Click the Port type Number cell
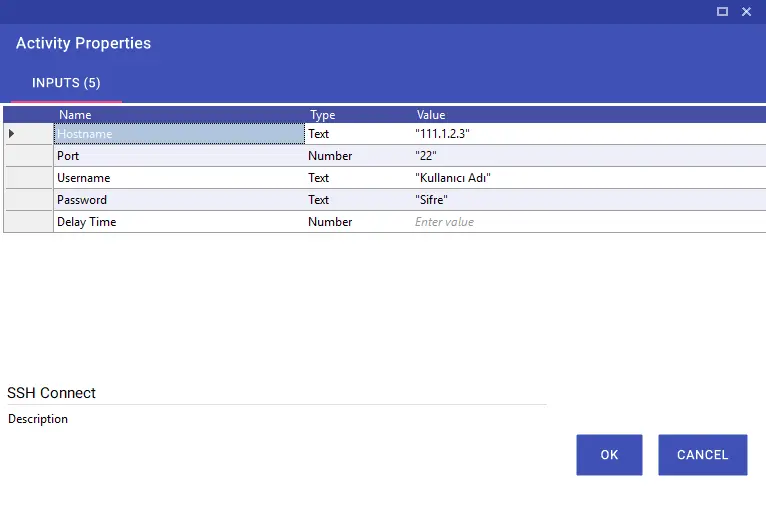 pyautogui.click(x=358, y=156)
